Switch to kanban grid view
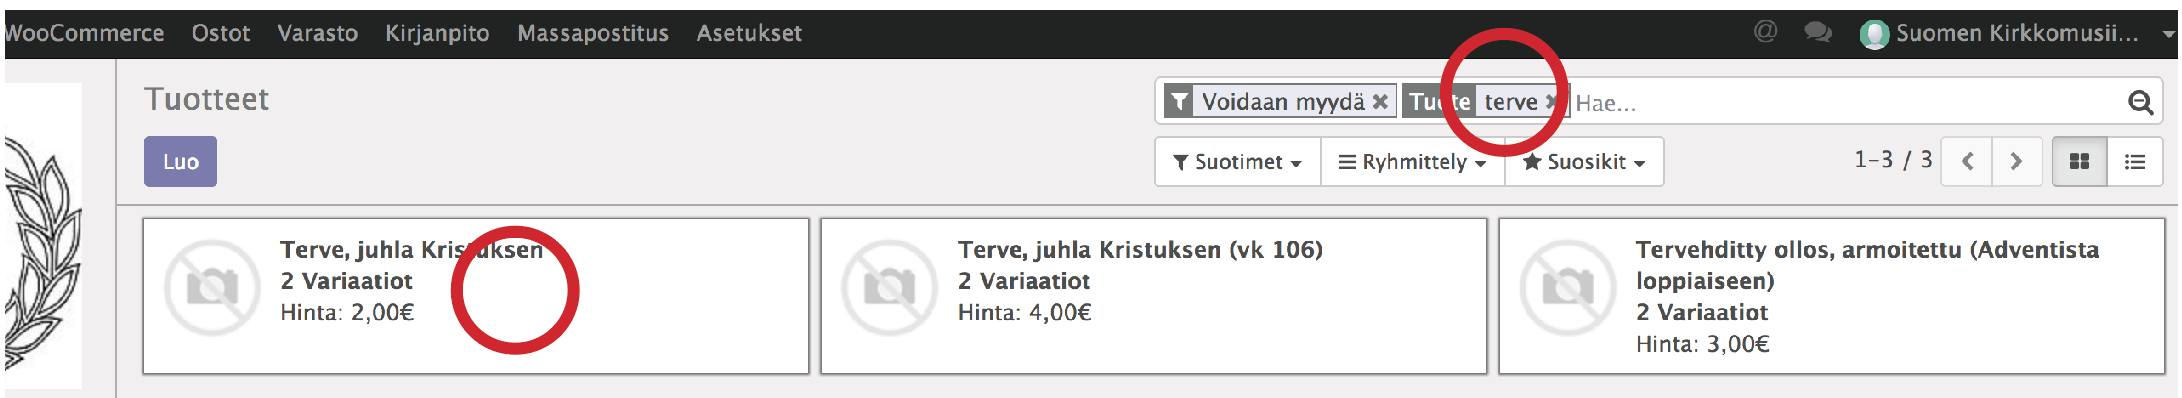2182x398 pixels. (x=2079, y=161)
